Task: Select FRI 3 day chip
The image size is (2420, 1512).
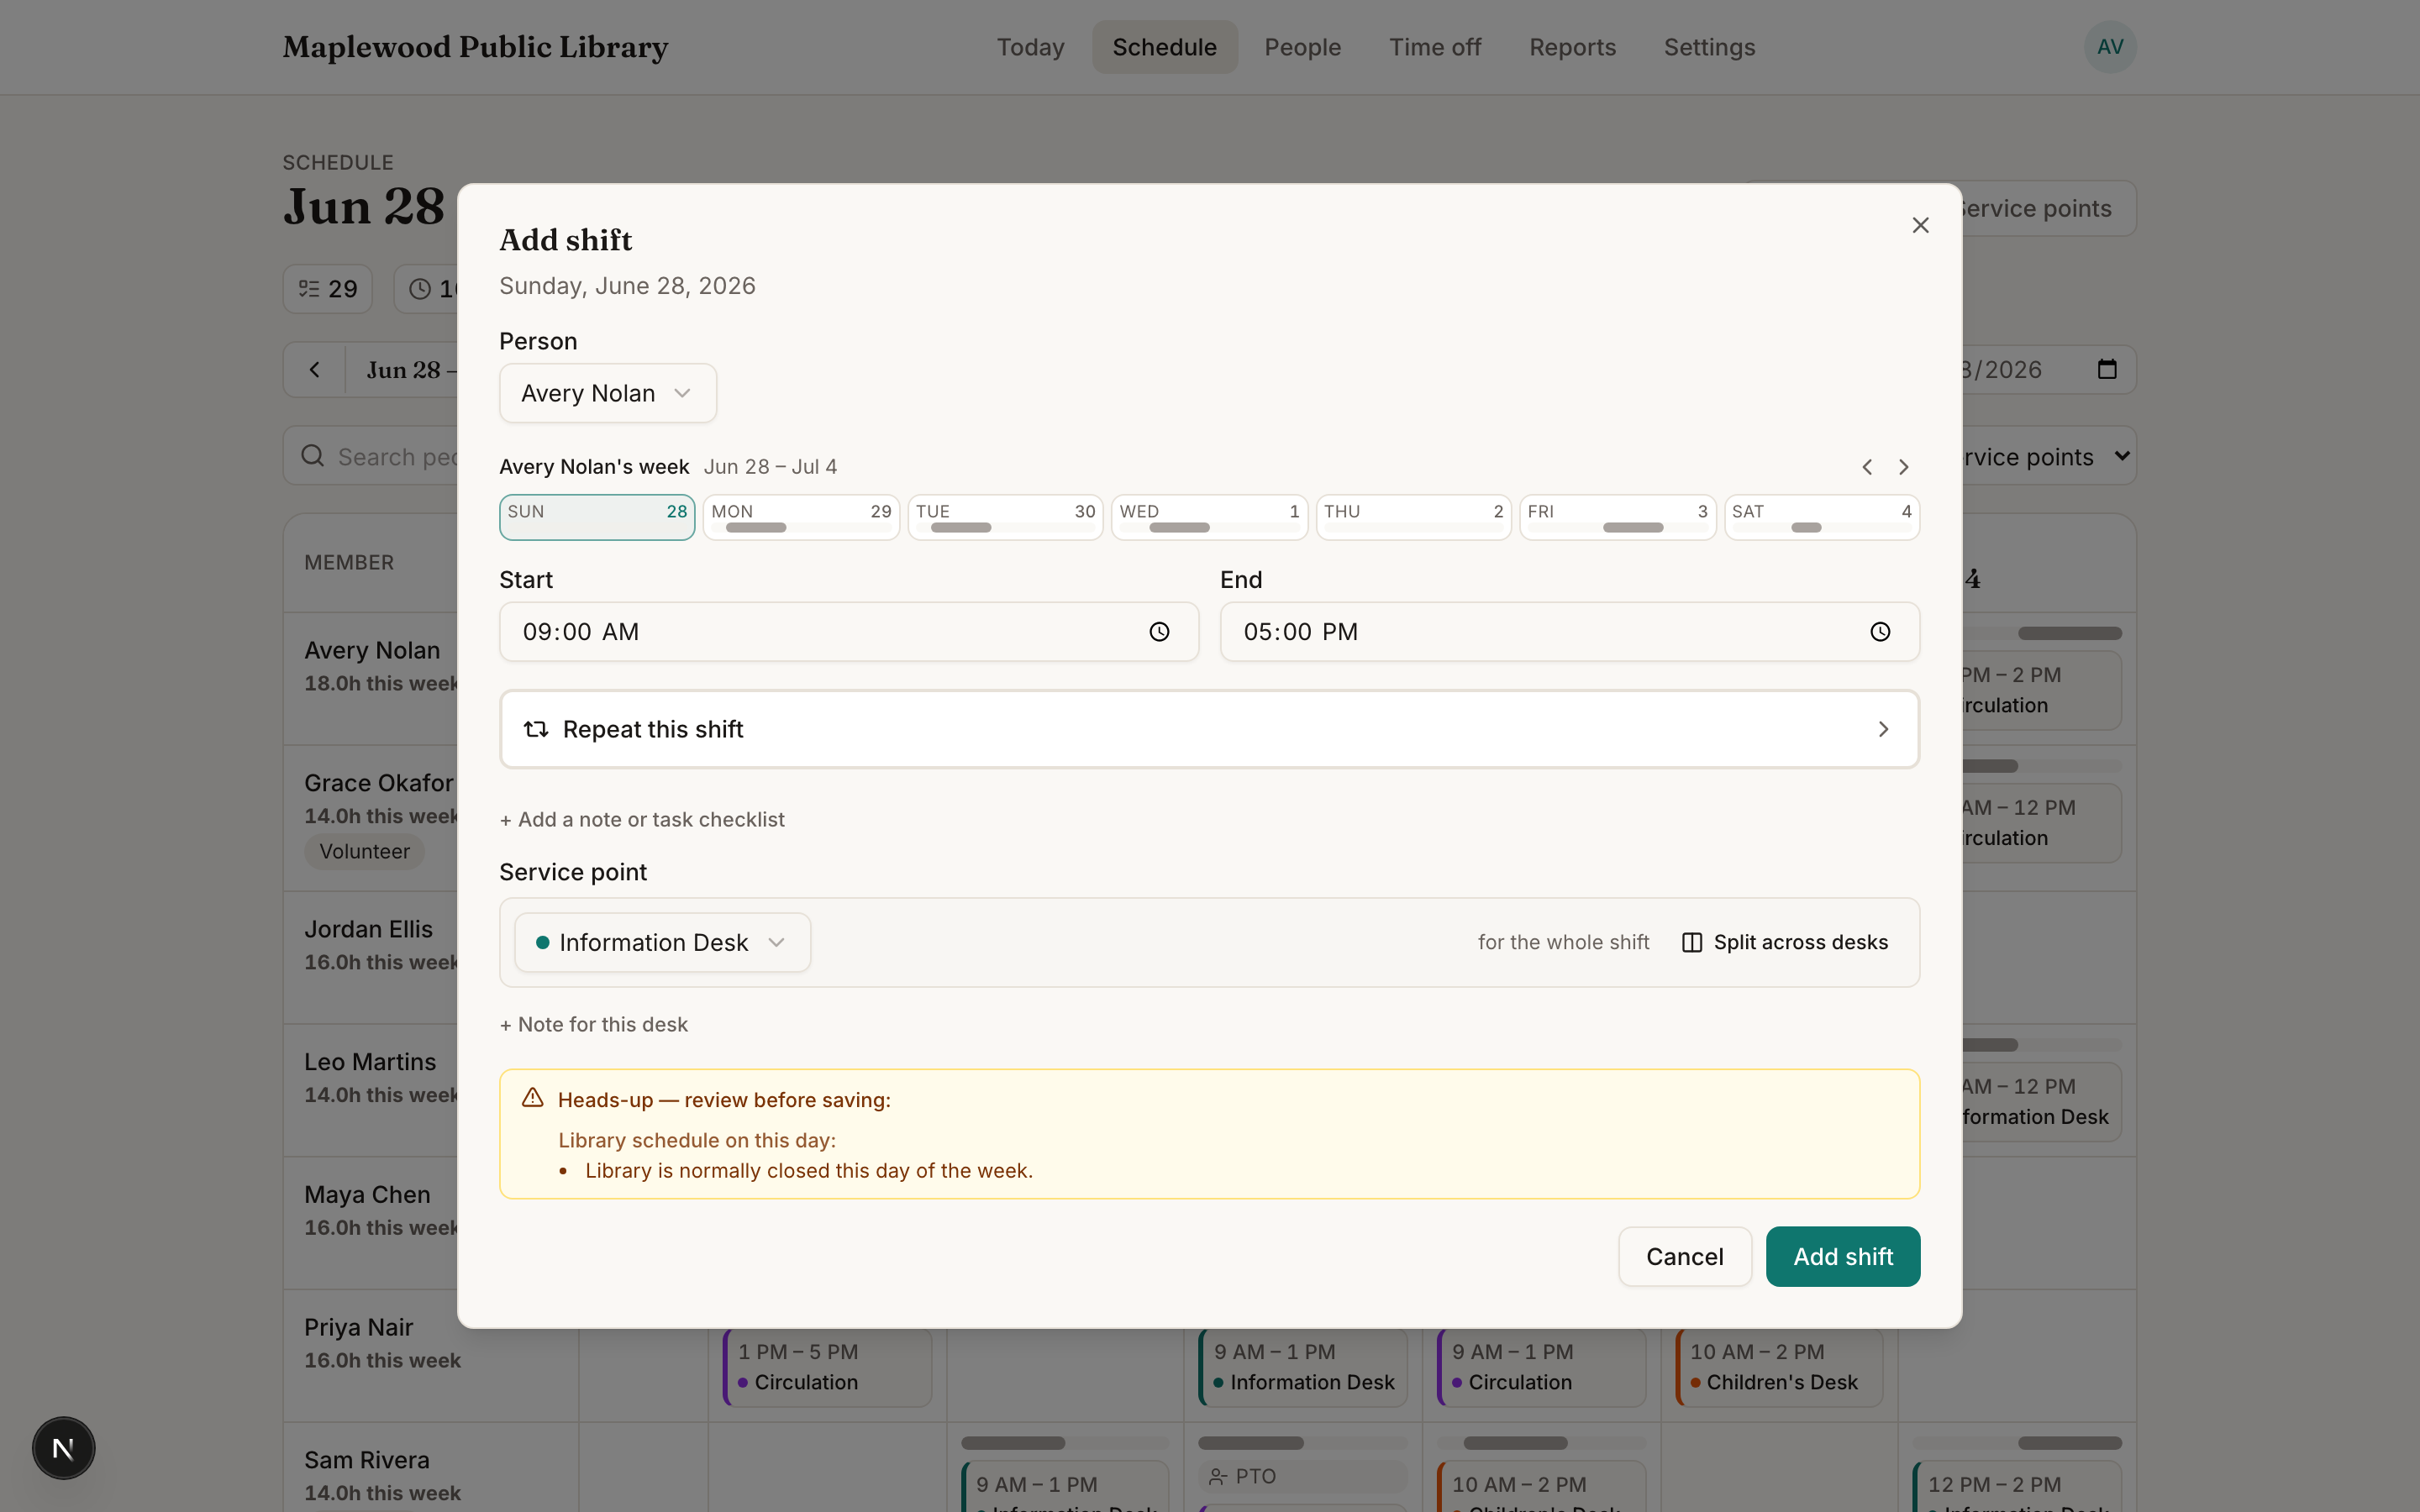Action: (1617, 517)
